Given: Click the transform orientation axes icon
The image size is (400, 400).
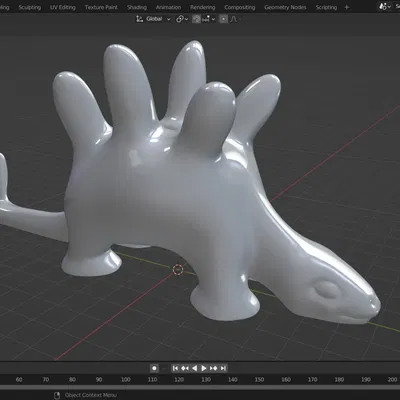Looking at the screenshot, I should (139, 19).
